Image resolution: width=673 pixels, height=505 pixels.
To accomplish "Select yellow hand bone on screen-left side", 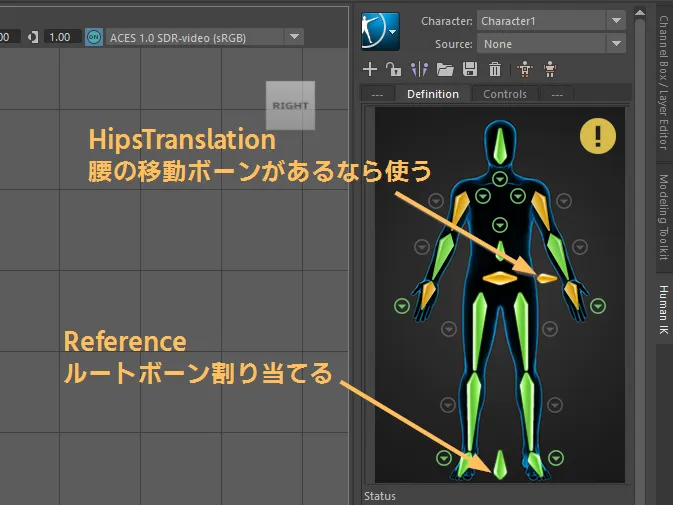I will [x=428, y=294].
